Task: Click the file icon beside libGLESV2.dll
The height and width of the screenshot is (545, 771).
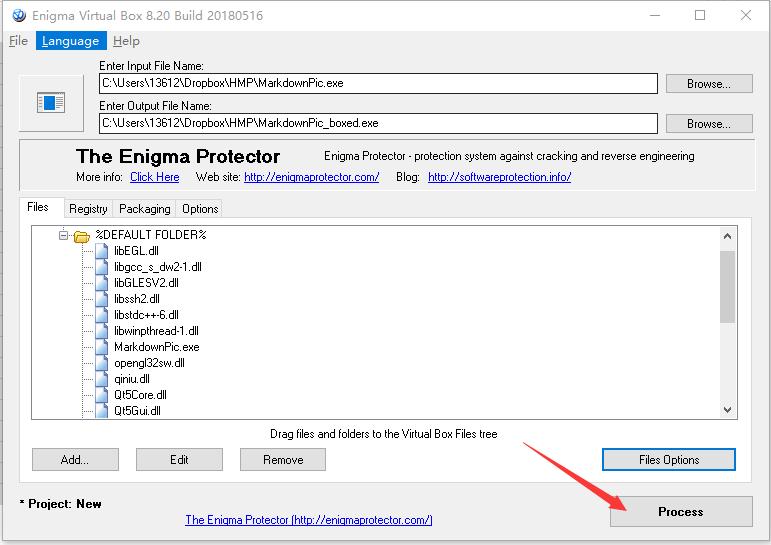Action: pyautogui.click(x=102, y=283)
